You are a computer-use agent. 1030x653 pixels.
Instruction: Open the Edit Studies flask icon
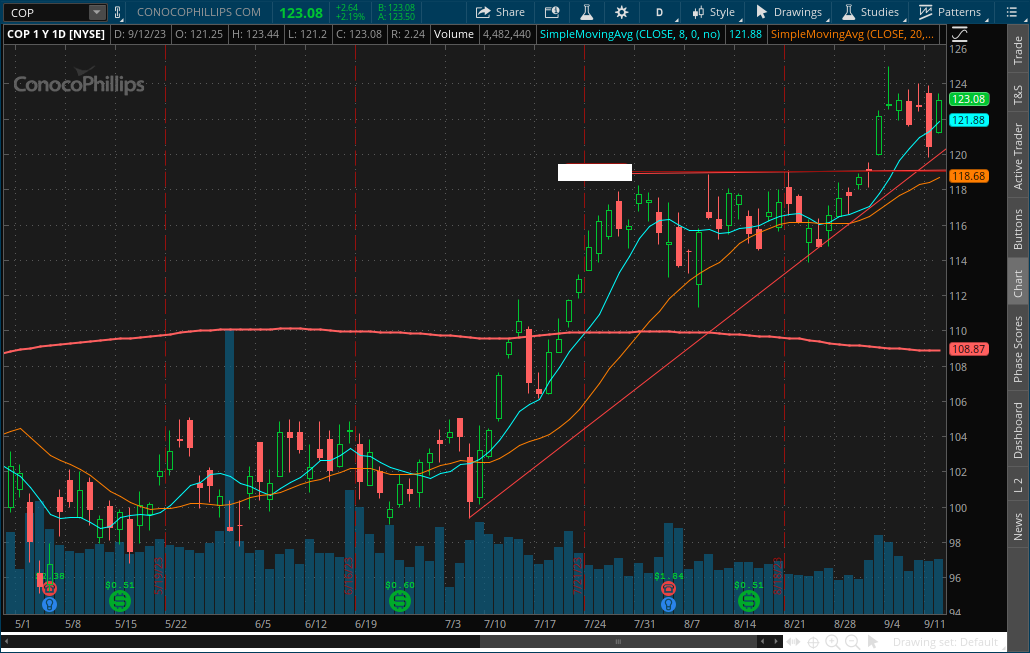tap(587, 12)
